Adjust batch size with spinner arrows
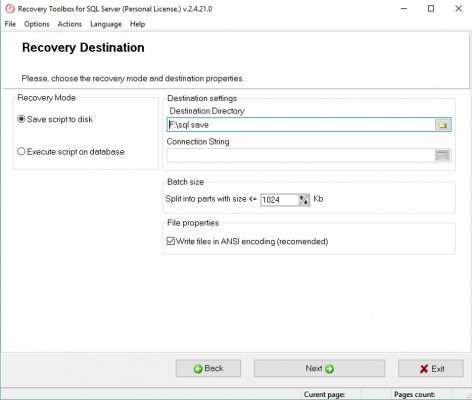 (304, 200)
